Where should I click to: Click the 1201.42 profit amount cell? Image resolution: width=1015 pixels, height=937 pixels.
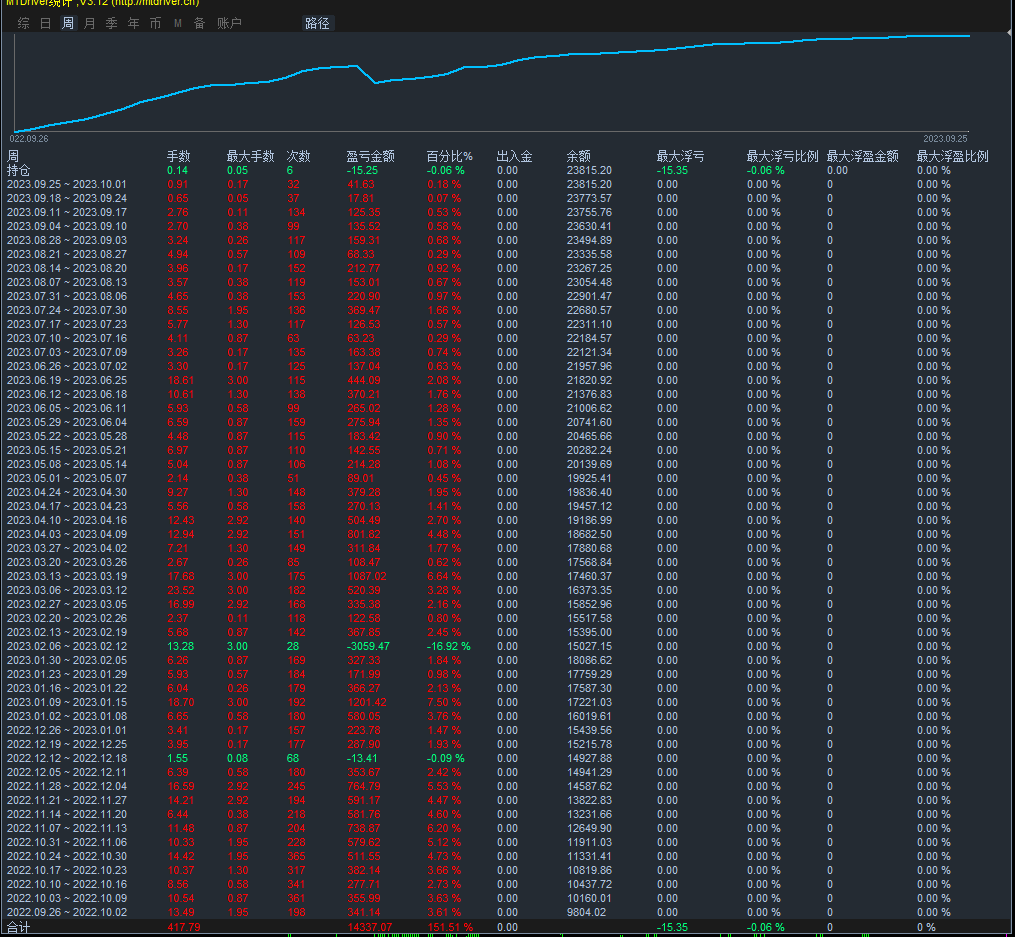click(x=367, y=702)
